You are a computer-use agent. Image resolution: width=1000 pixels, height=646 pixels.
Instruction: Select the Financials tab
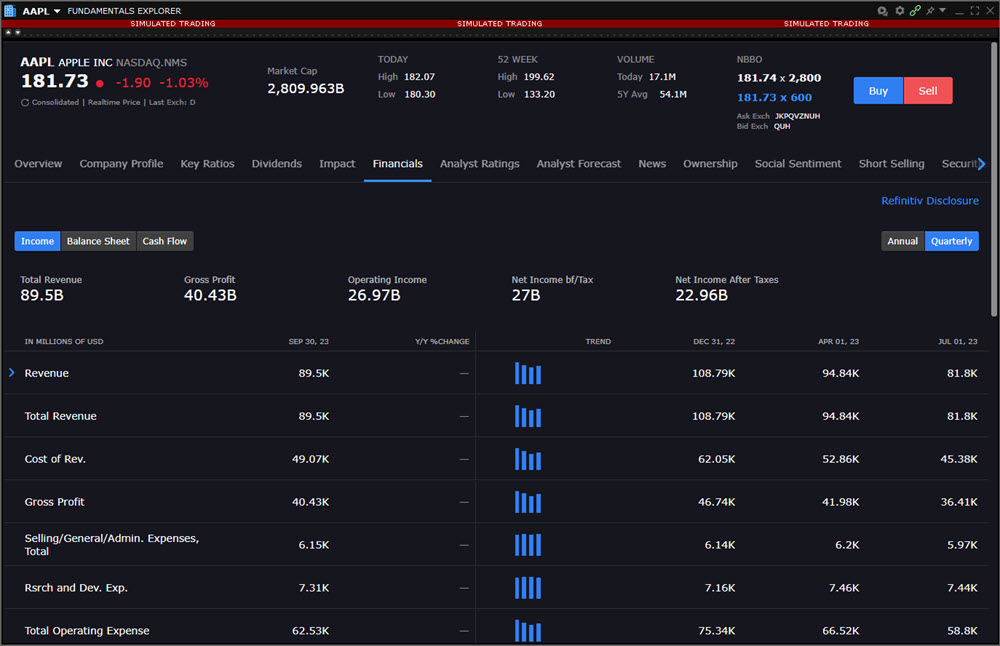point(398,164)
